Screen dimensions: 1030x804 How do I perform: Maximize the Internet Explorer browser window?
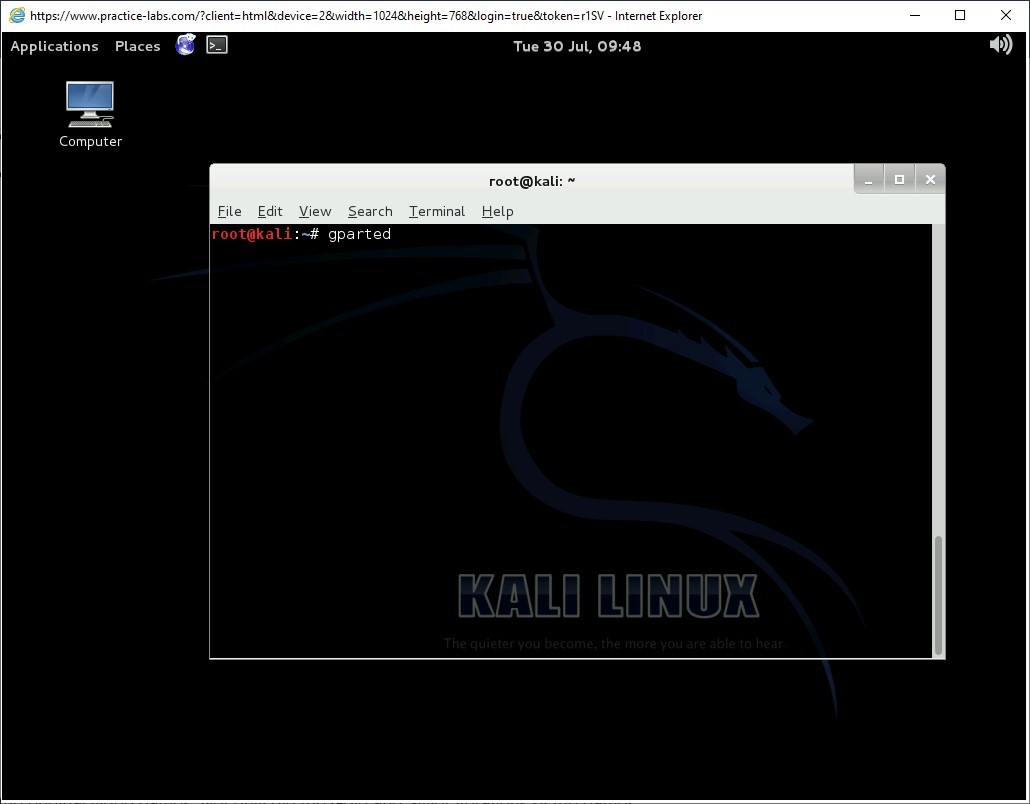960,15
